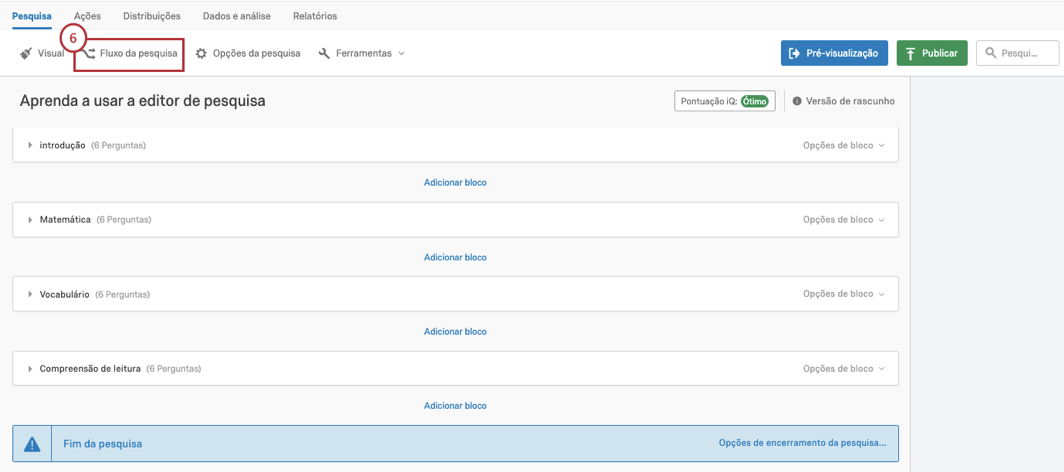Expand the introdução block triangle
The height and width of the screenshot is (472, 1064).
coord(30,145)
